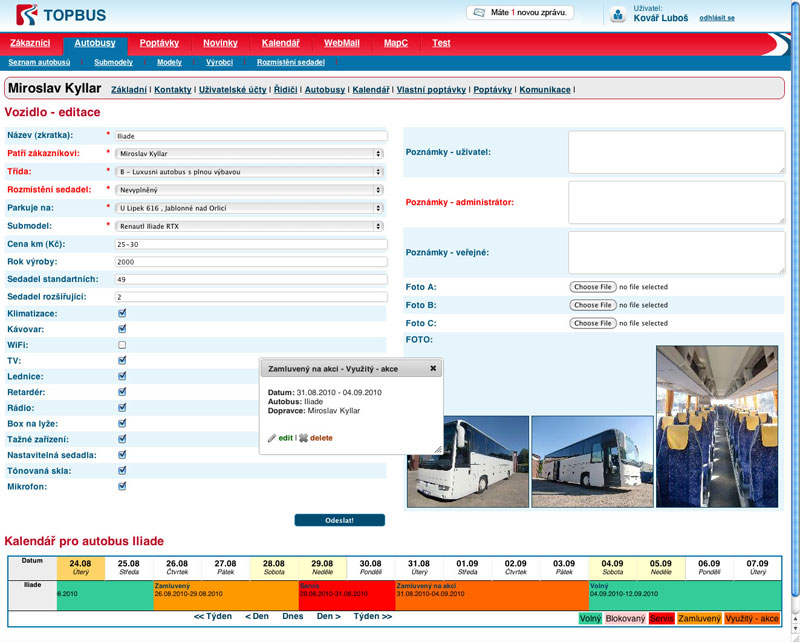Image resolution: width=800 pixels, height=642 pixels.
Task: Toggle the Klimatizace checkbox
Action: pyautogui.click(x=122, y=313)
